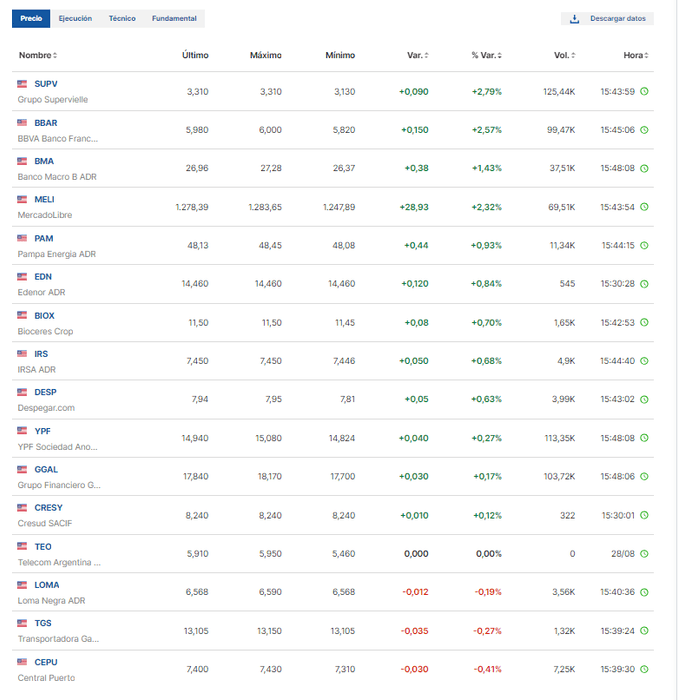The image size is (678, 700).
Task: Open the MELI stock link
Action: click(44, 200)
